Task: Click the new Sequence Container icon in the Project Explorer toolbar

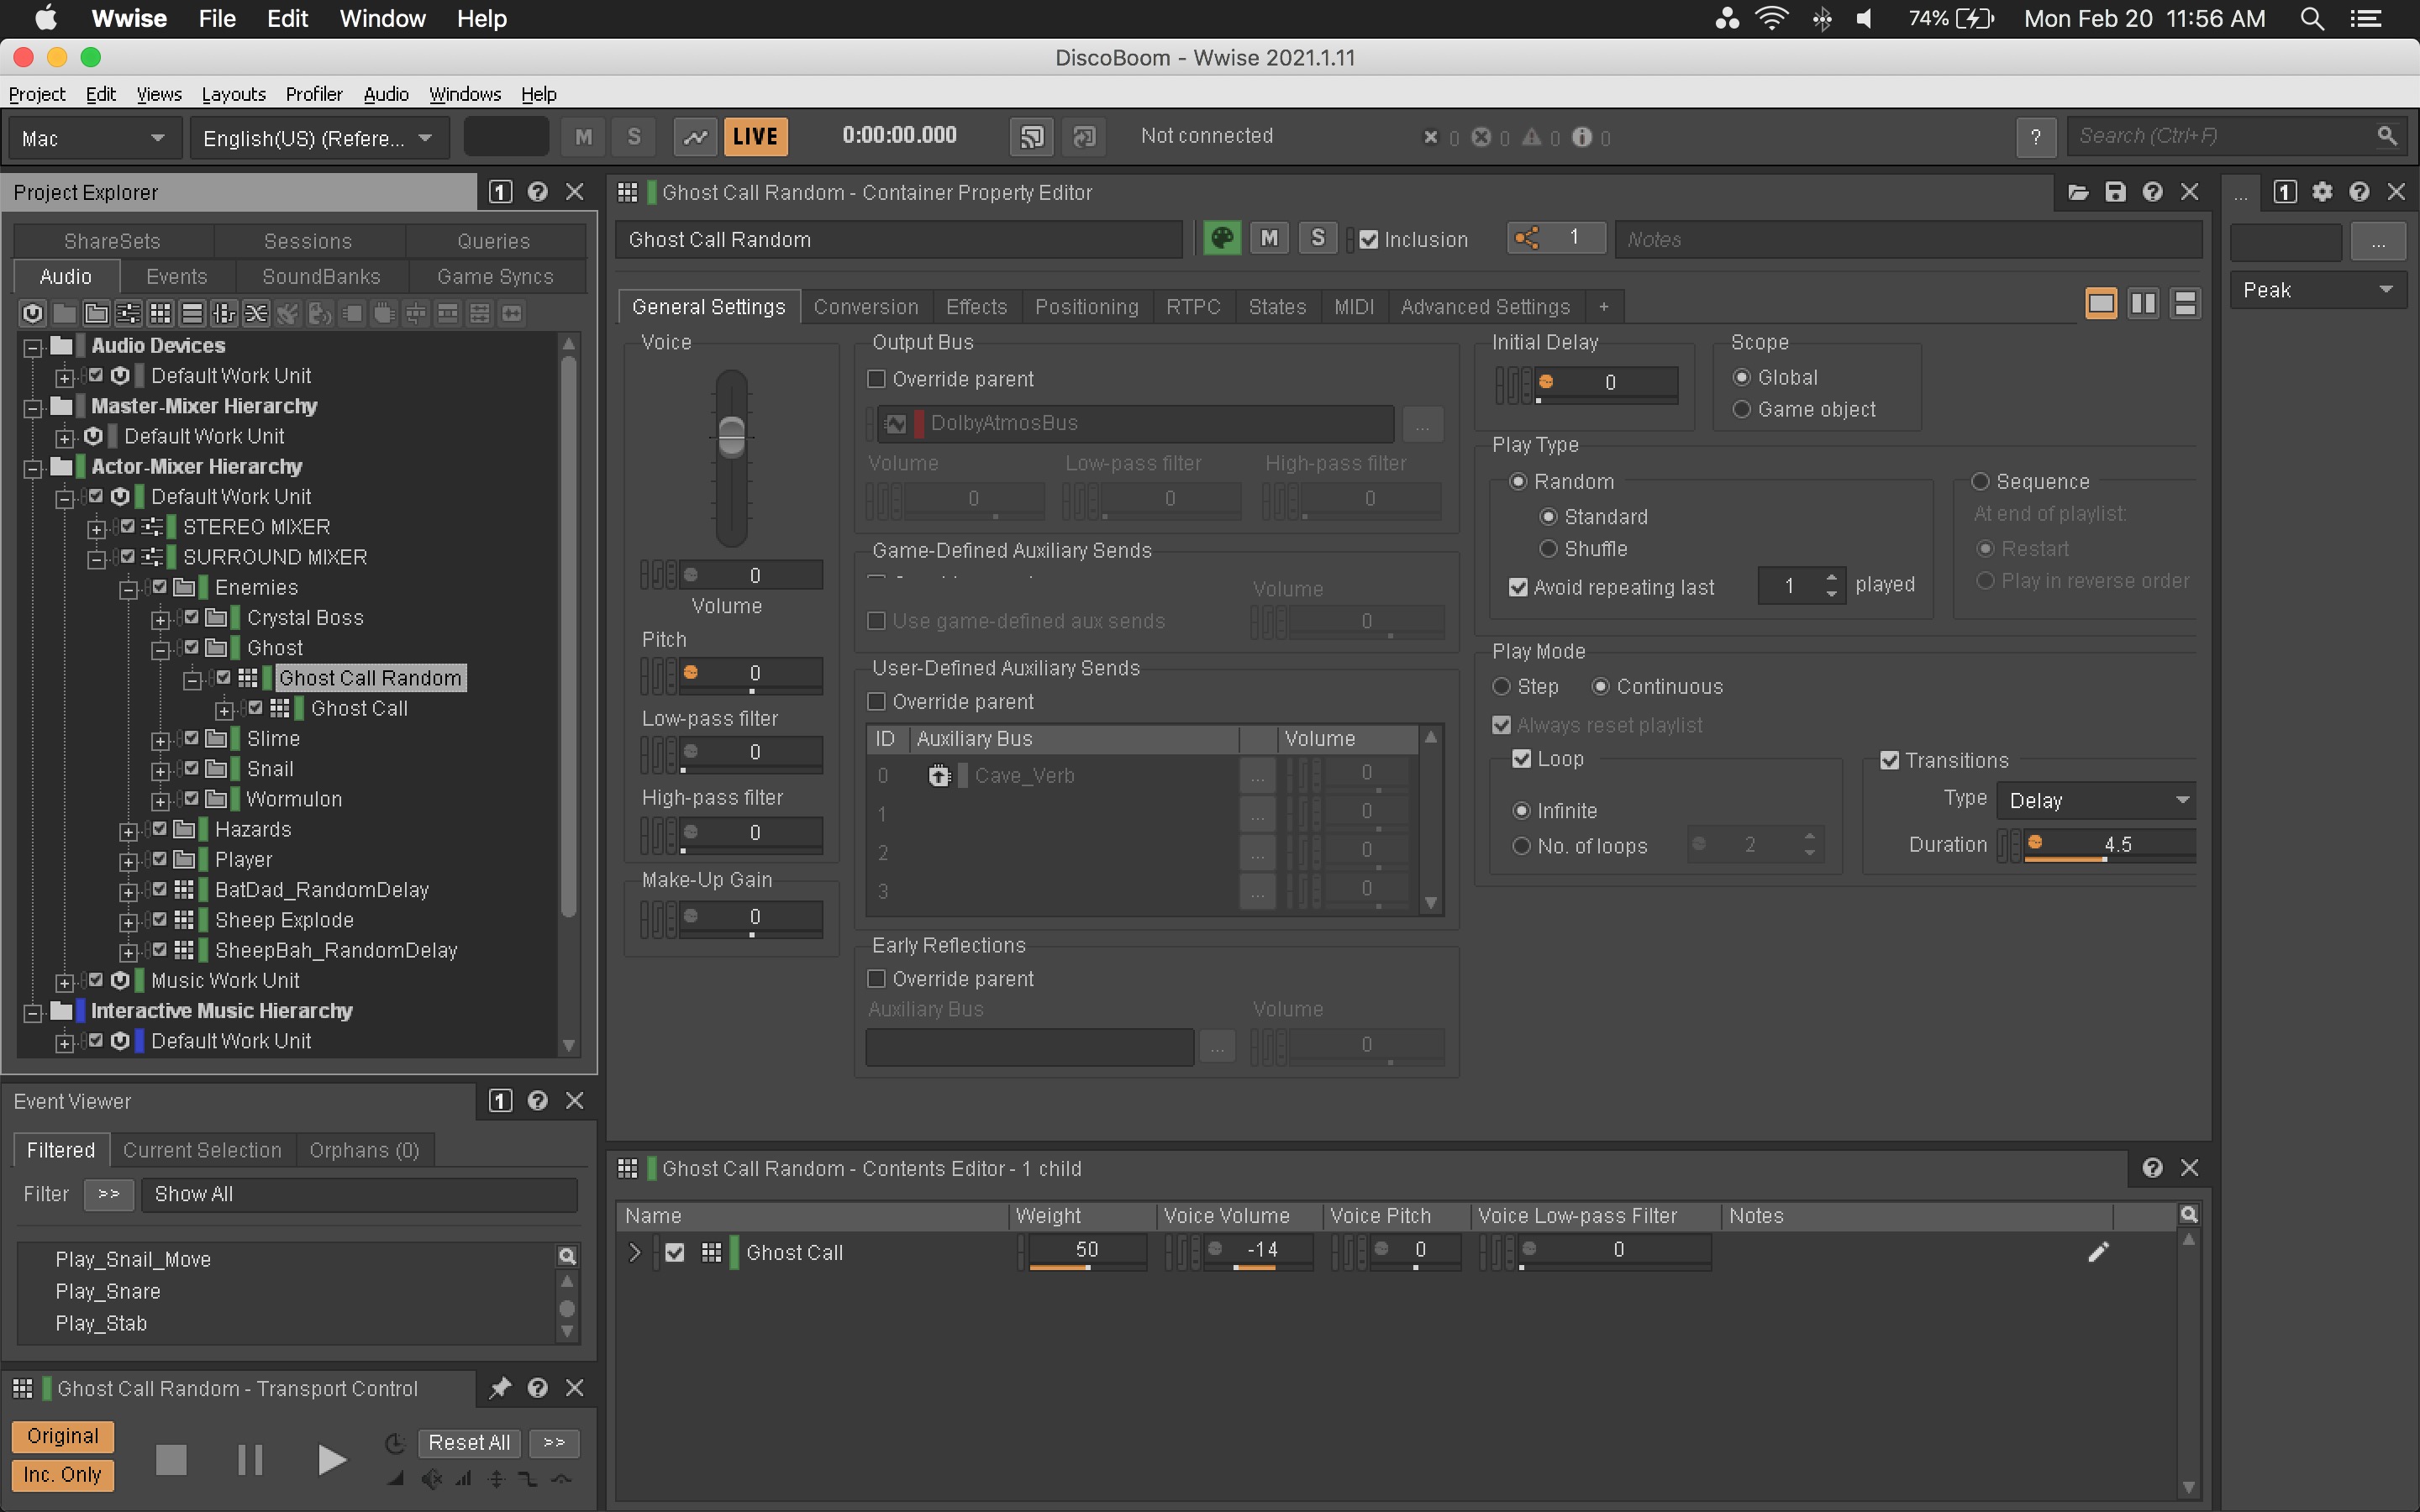Action: [x=192, y=314]
